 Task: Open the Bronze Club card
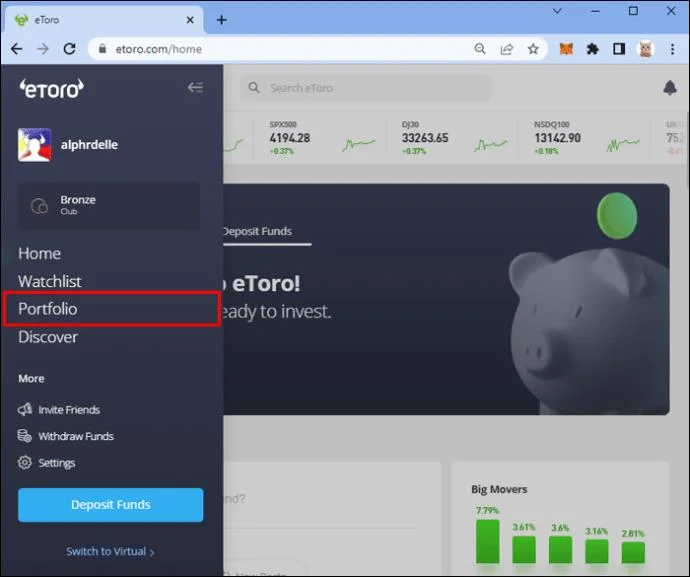109,206
